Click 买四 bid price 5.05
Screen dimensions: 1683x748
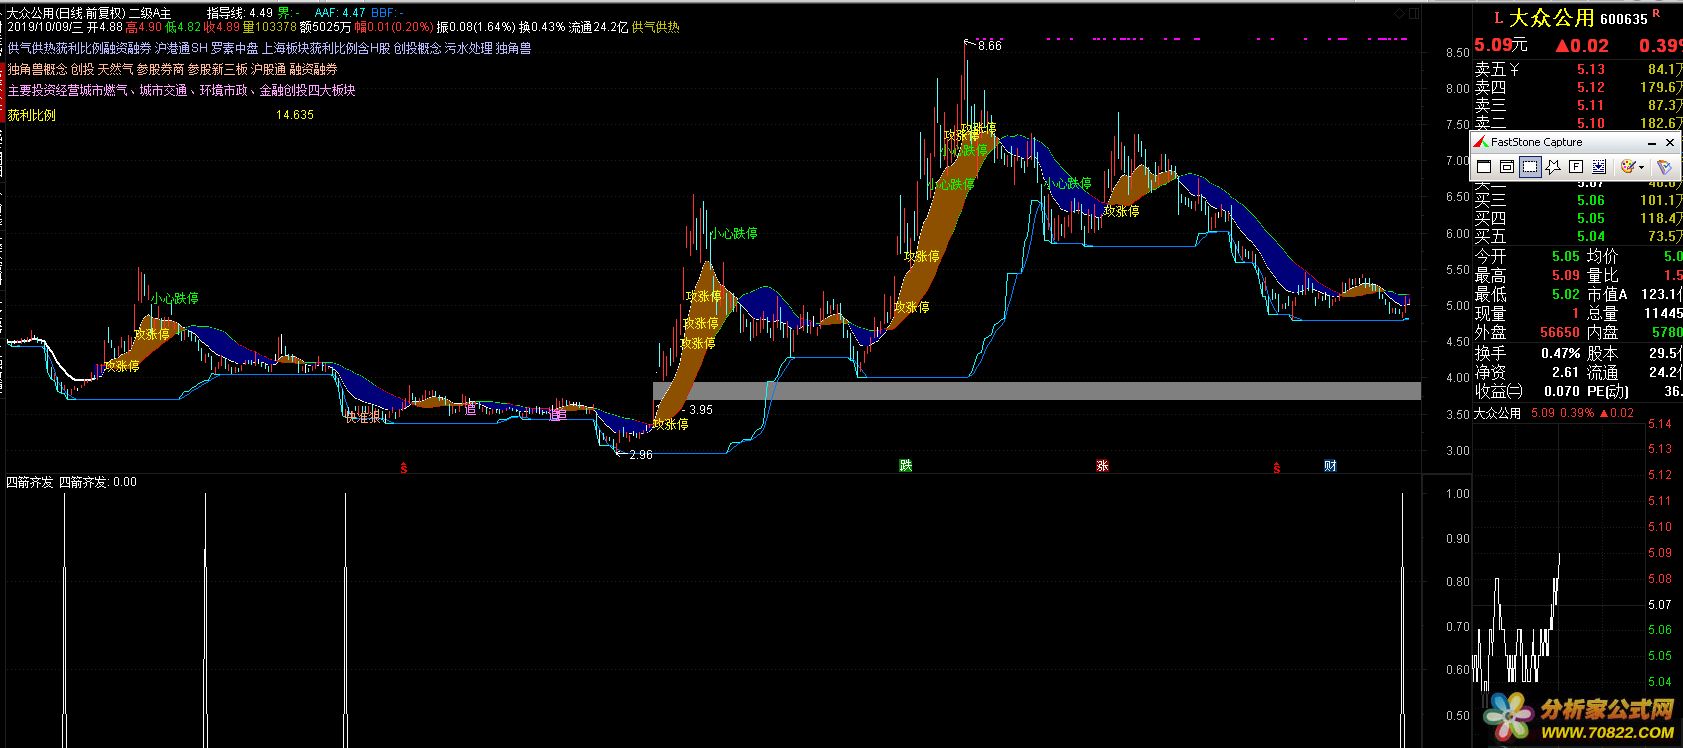[x=1590, y=218]
